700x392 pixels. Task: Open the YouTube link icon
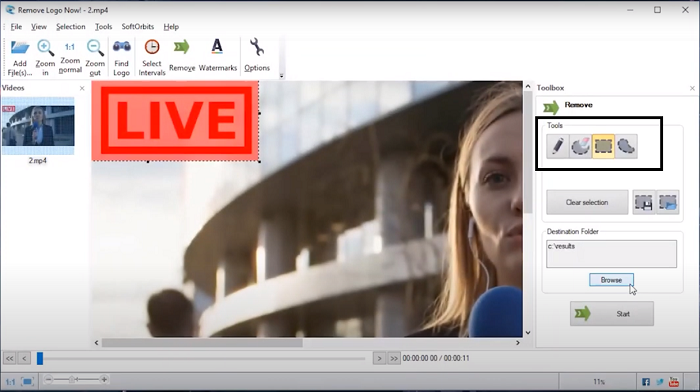674,382
